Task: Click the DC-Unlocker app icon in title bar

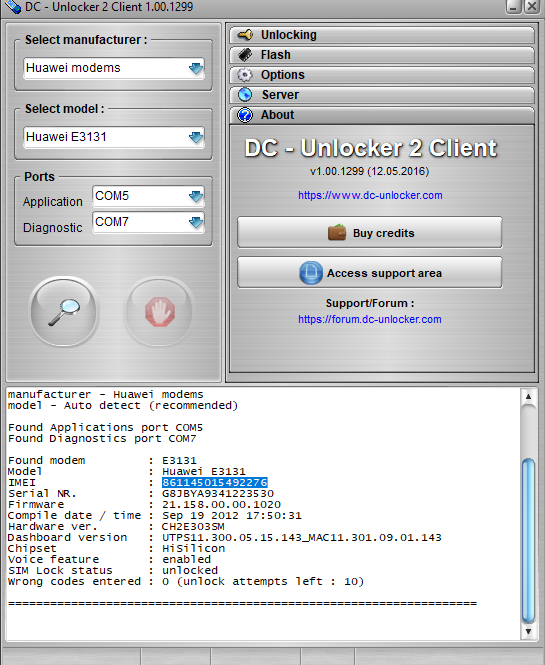Action: [x=12, y=6]
